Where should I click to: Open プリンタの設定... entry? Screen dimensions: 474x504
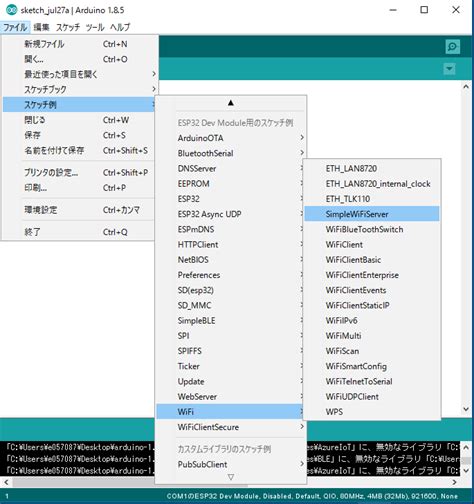click(x=79, y=173)
